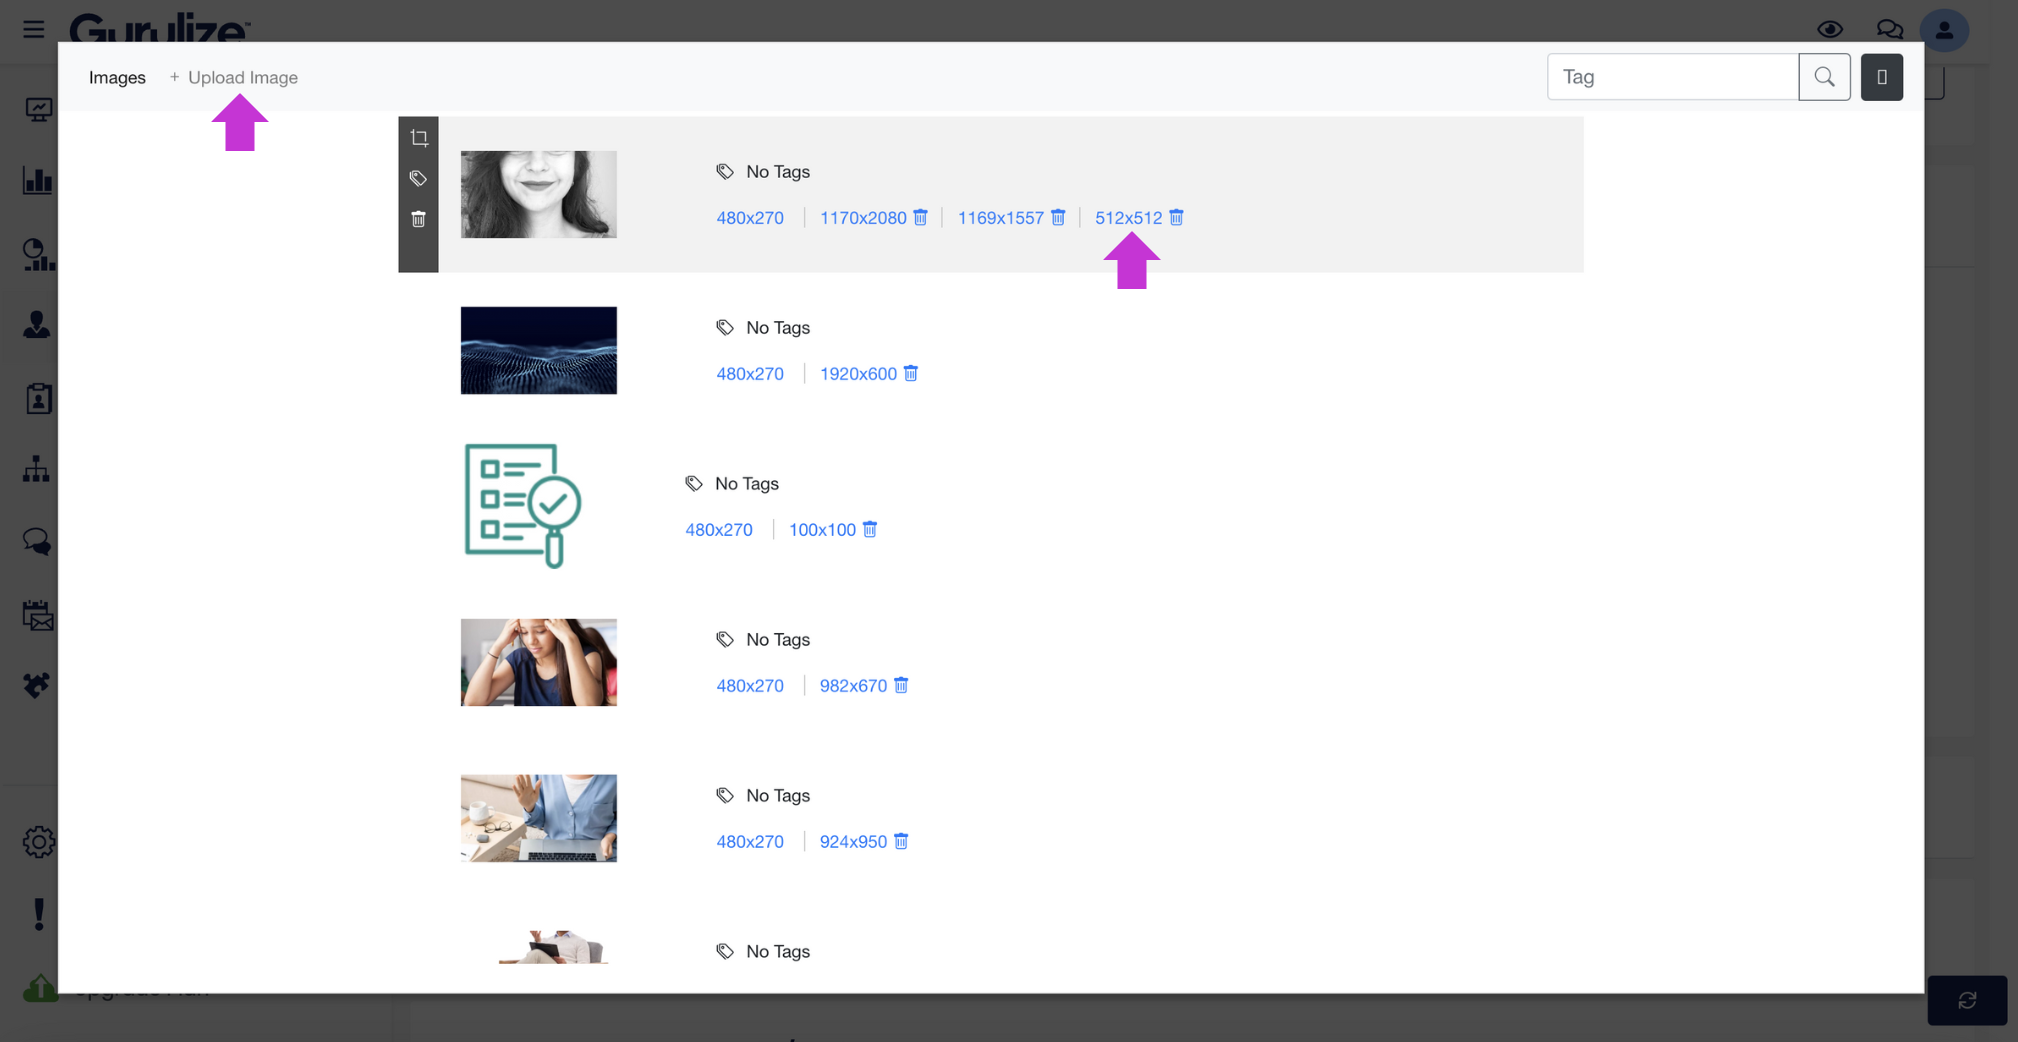The image size is (2018, 1042).
Task: Open the org hierarchy icon in the sidebar
Action: pyautogui.click(x=37, y=469)
